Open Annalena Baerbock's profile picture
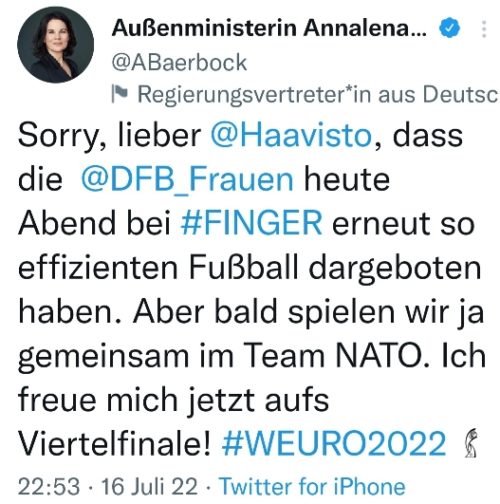This screenshot has width=500, height=504. 55,45
